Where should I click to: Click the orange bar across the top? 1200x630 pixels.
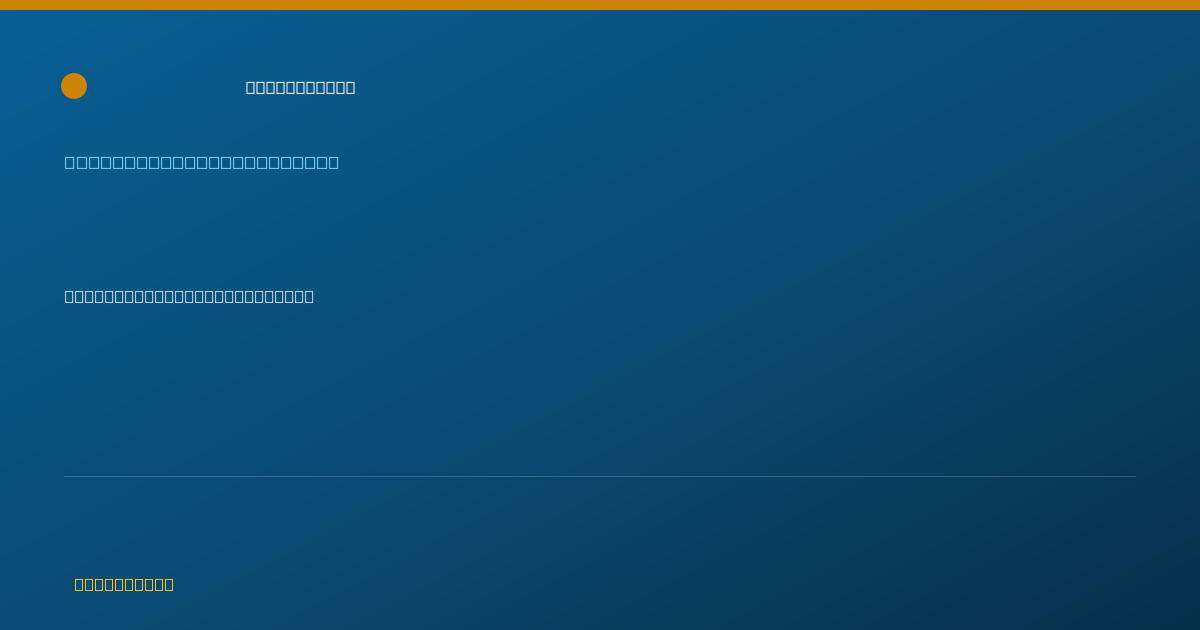pyautogui.click(x=600, y=5)
